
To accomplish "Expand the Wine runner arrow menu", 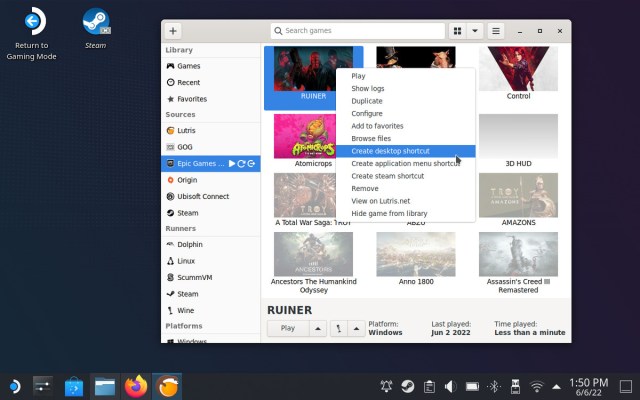I will click(x=356, y=328).
